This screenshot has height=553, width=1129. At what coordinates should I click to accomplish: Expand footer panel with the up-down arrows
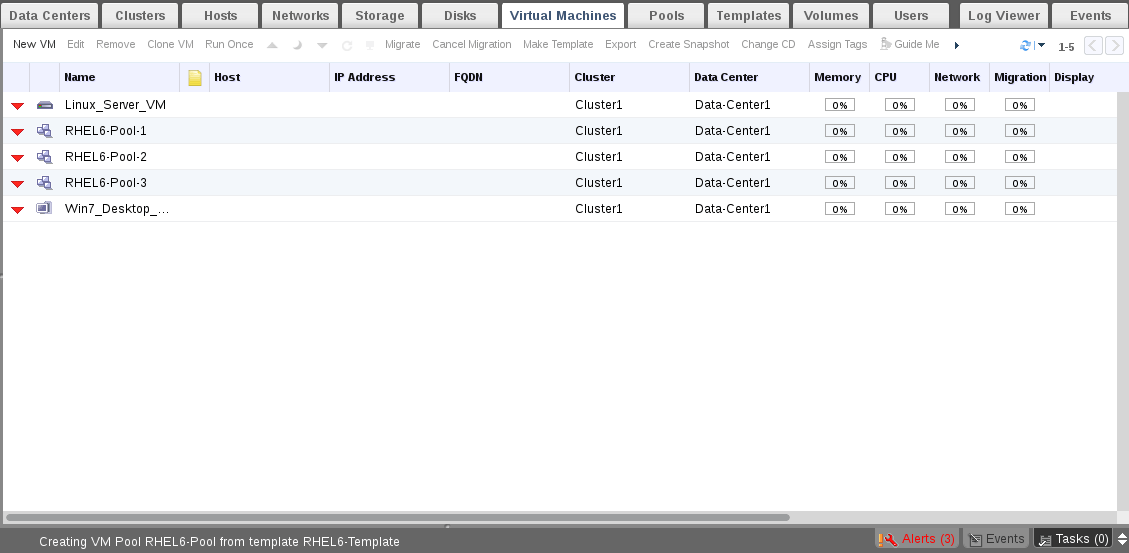pyautogui.click(x=1122, y=539)
